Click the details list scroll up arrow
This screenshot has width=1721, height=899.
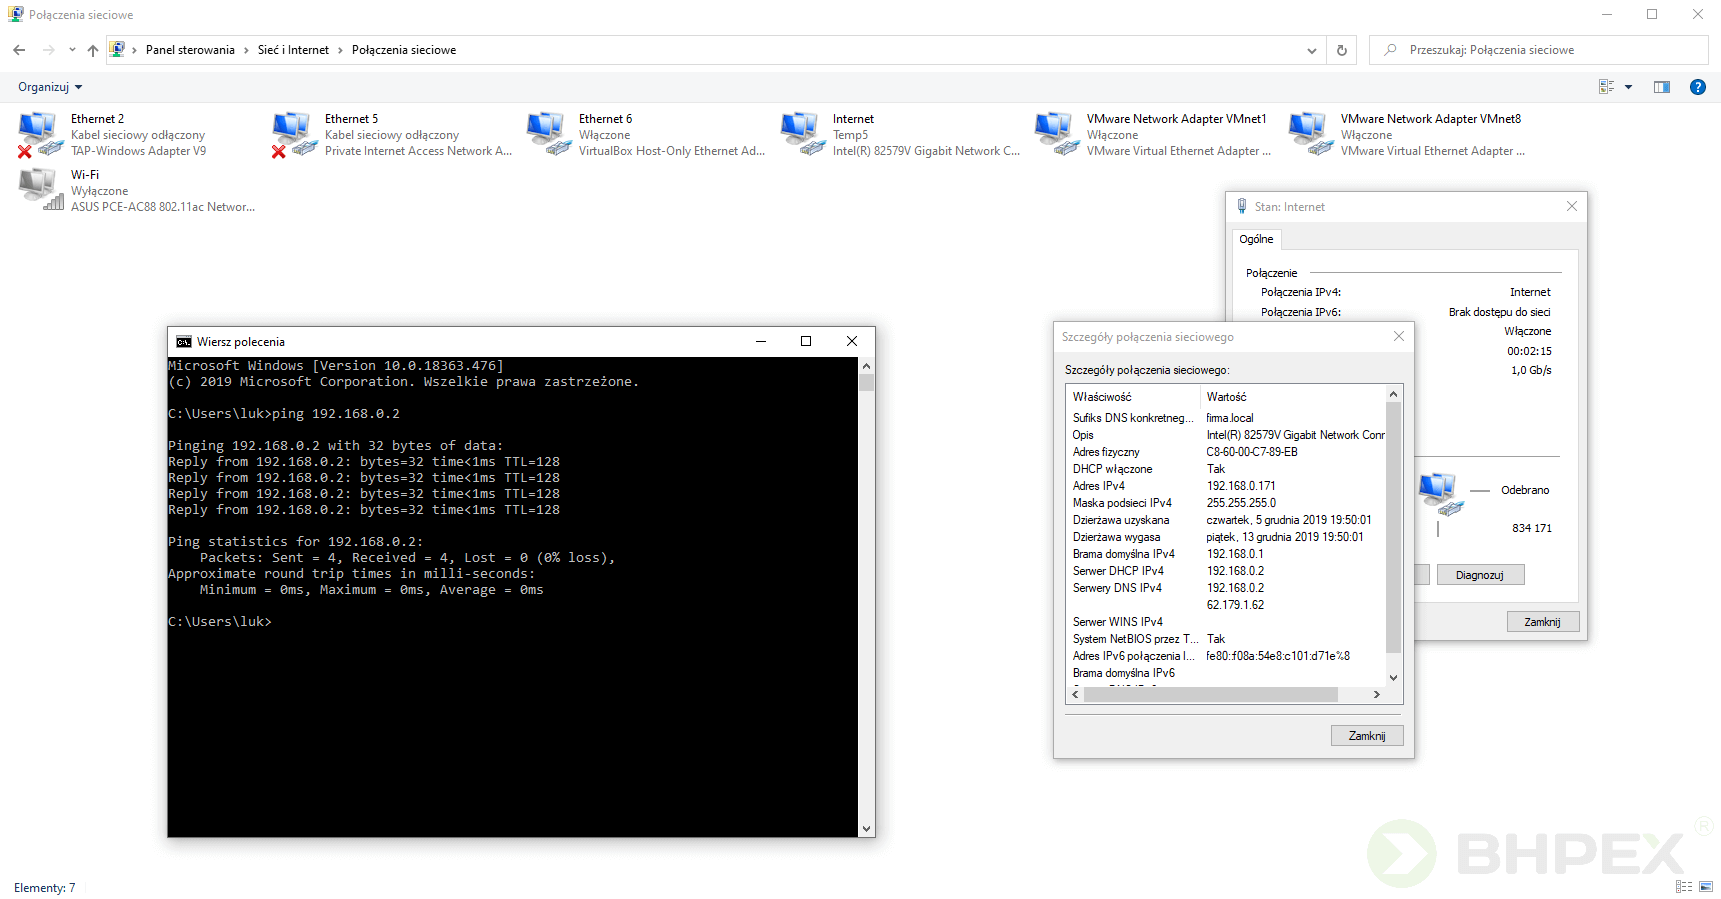pyautogui.click(x=1393, y=394)
